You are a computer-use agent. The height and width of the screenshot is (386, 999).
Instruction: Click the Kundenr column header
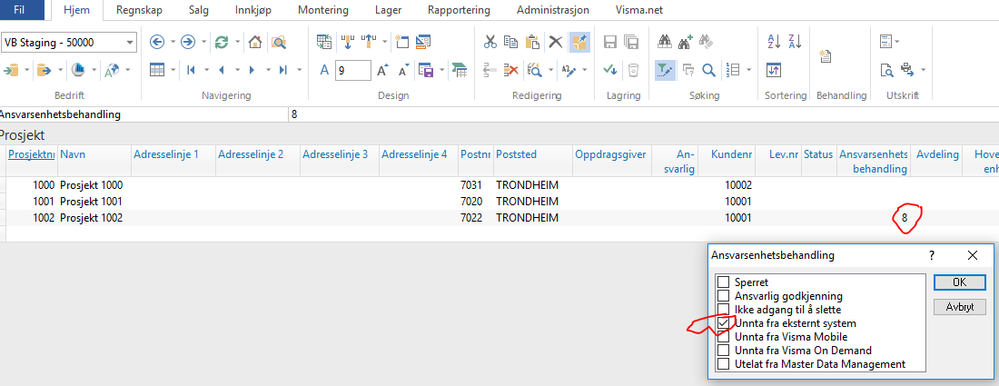(732, 154)
